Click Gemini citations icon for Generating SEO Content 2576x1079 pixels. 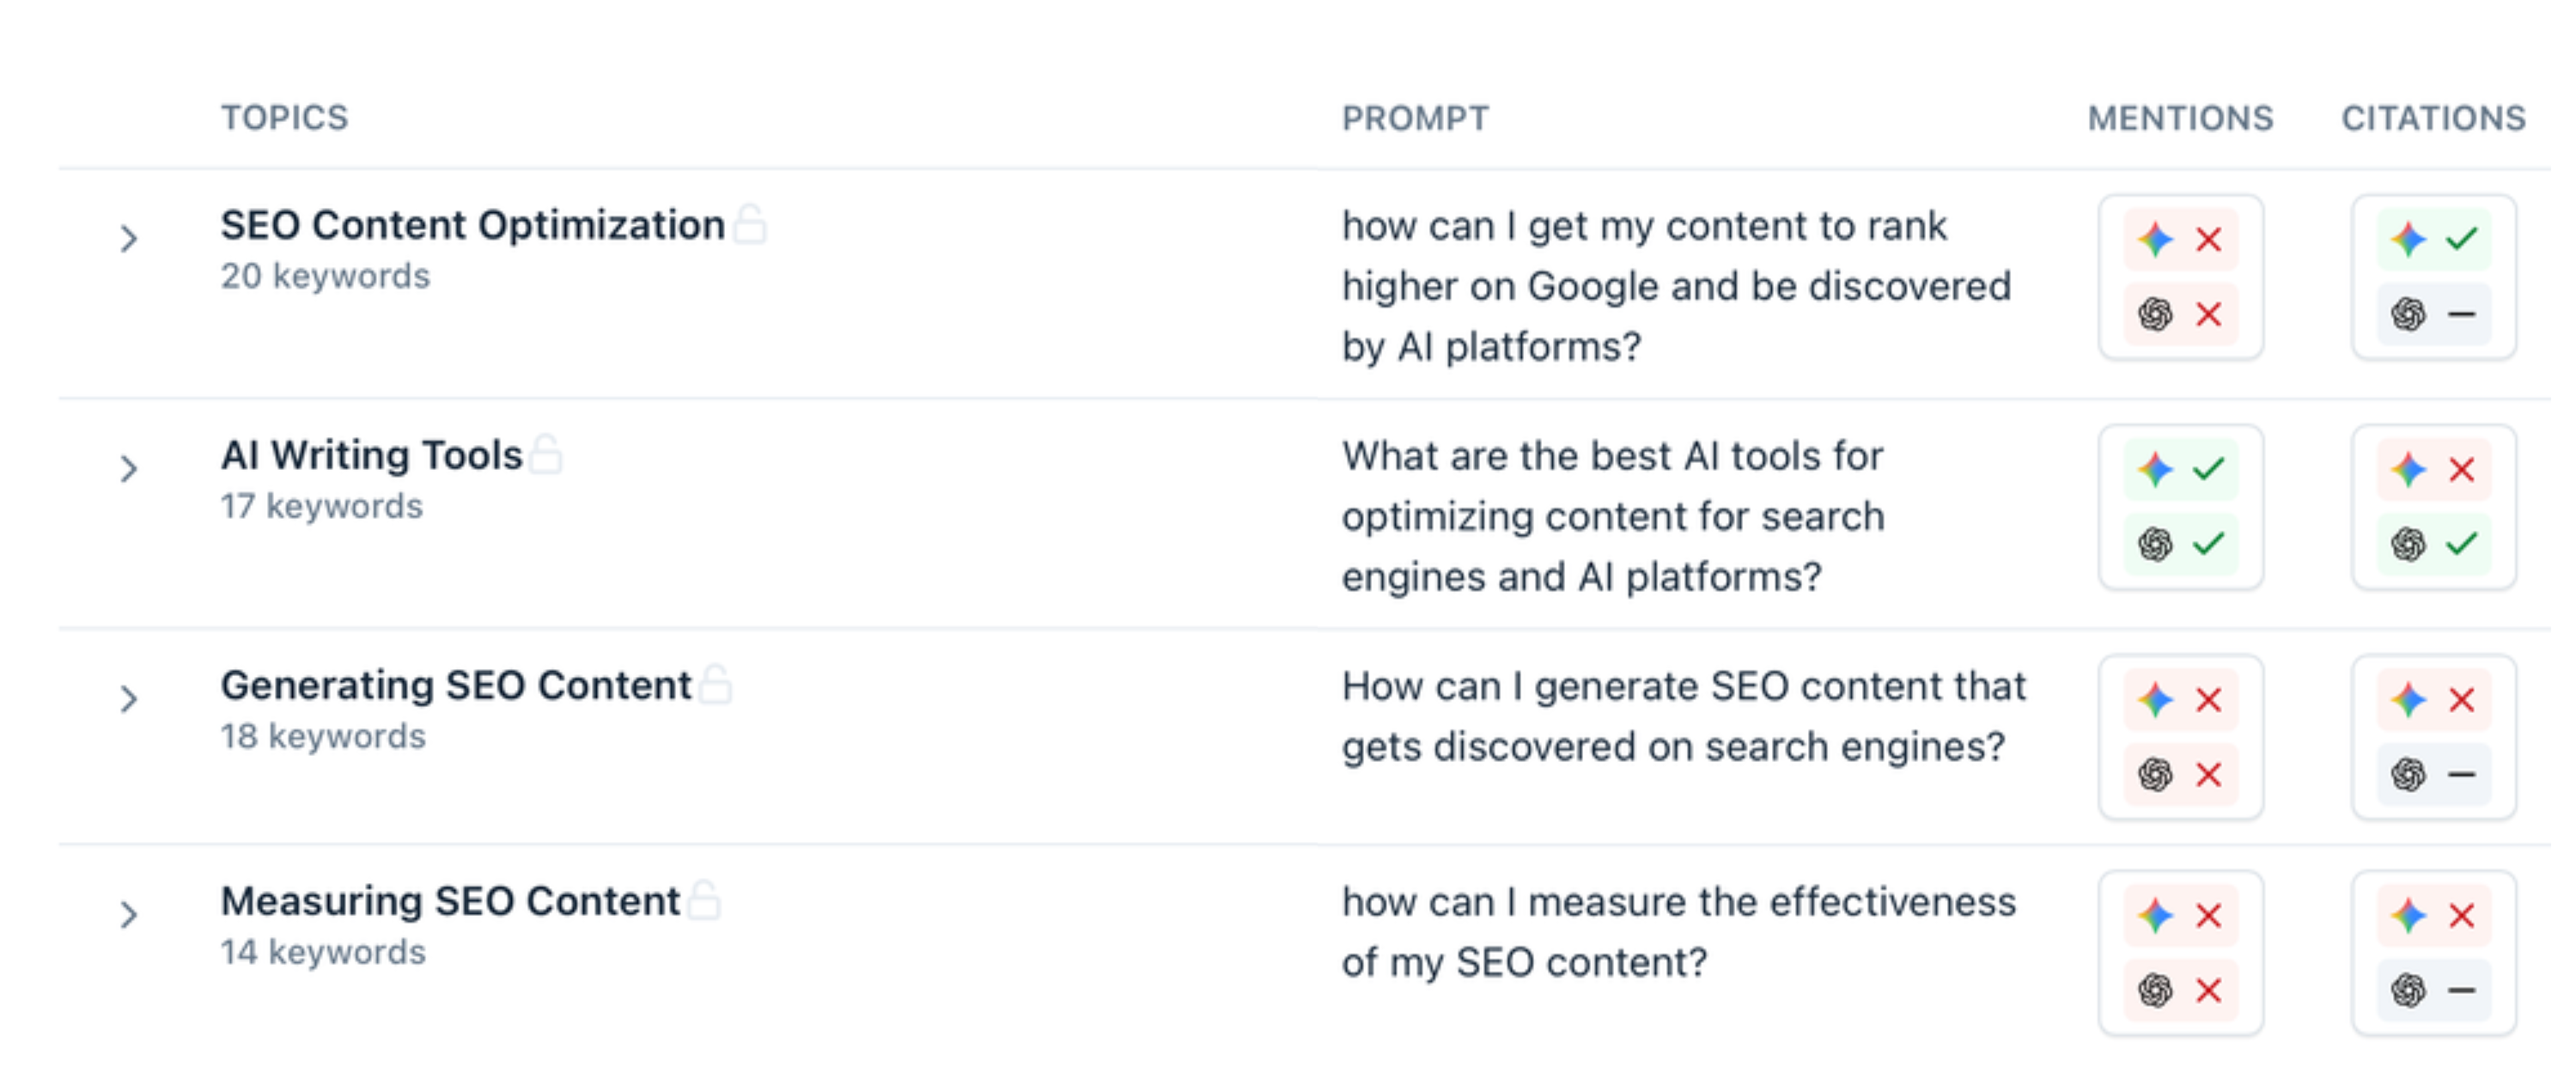tap(2408, 700)
